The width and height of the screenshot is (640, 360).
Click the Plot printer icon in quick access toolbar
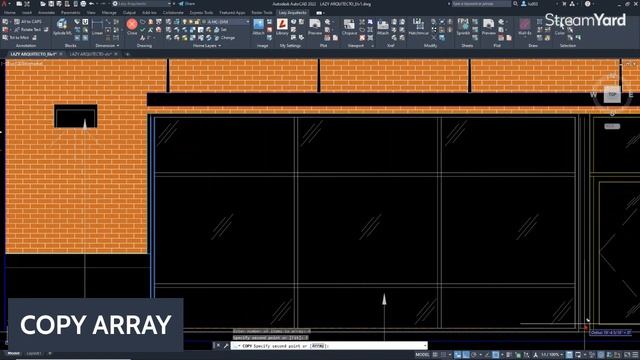tap(83, 4)
